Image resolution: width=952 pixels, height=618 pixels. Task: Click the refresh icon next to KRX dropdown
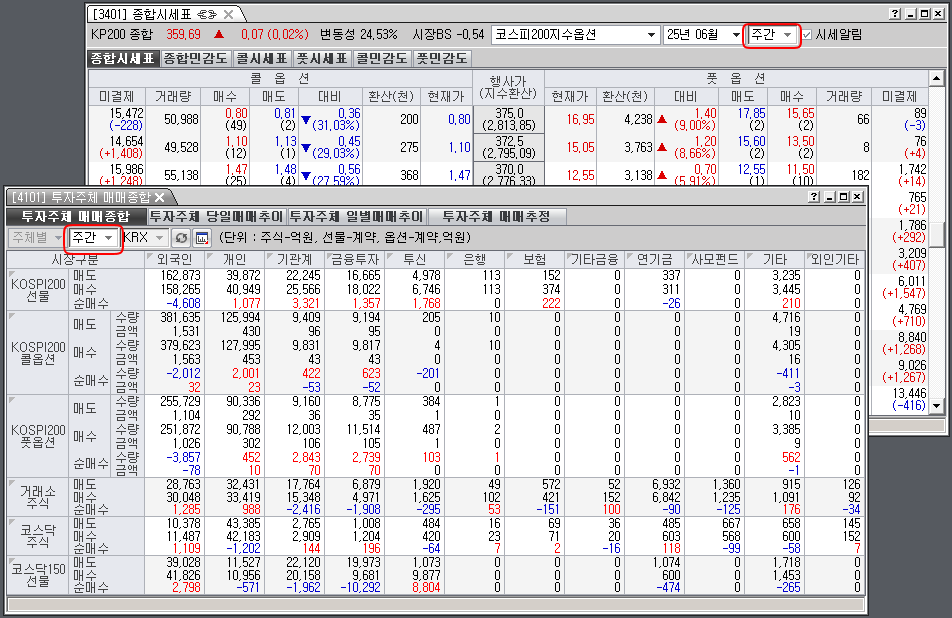[181, 239]
